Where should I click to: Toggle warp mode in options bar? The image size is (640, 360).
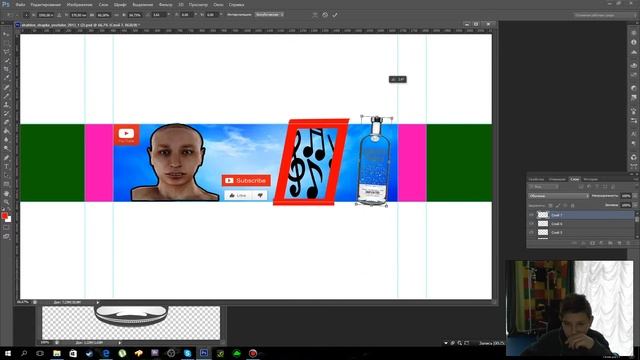coord(315,15)
